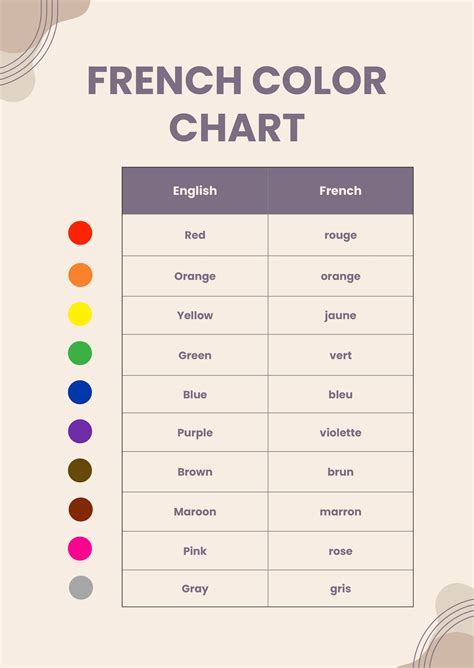Select the orange color dot
The image size is (474, 668).
click(x=80, y=275)
